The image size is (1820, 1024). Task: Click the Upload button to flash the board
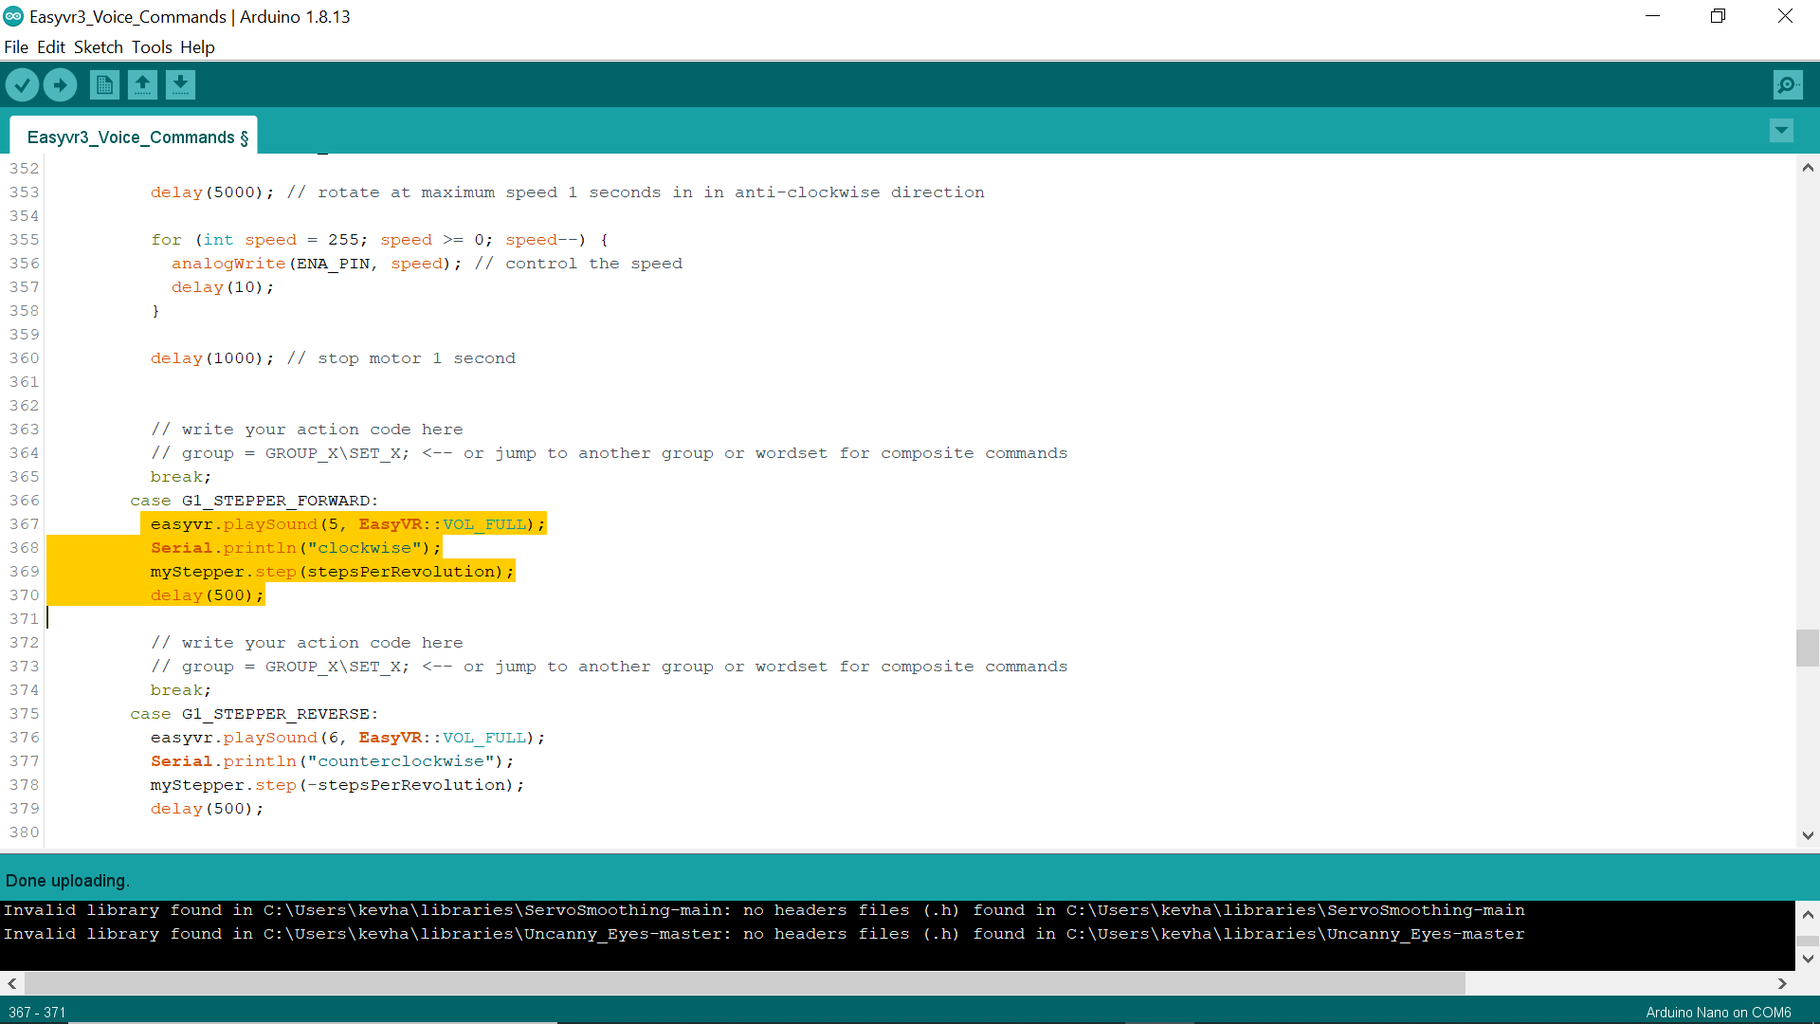(x=60, y=85)
